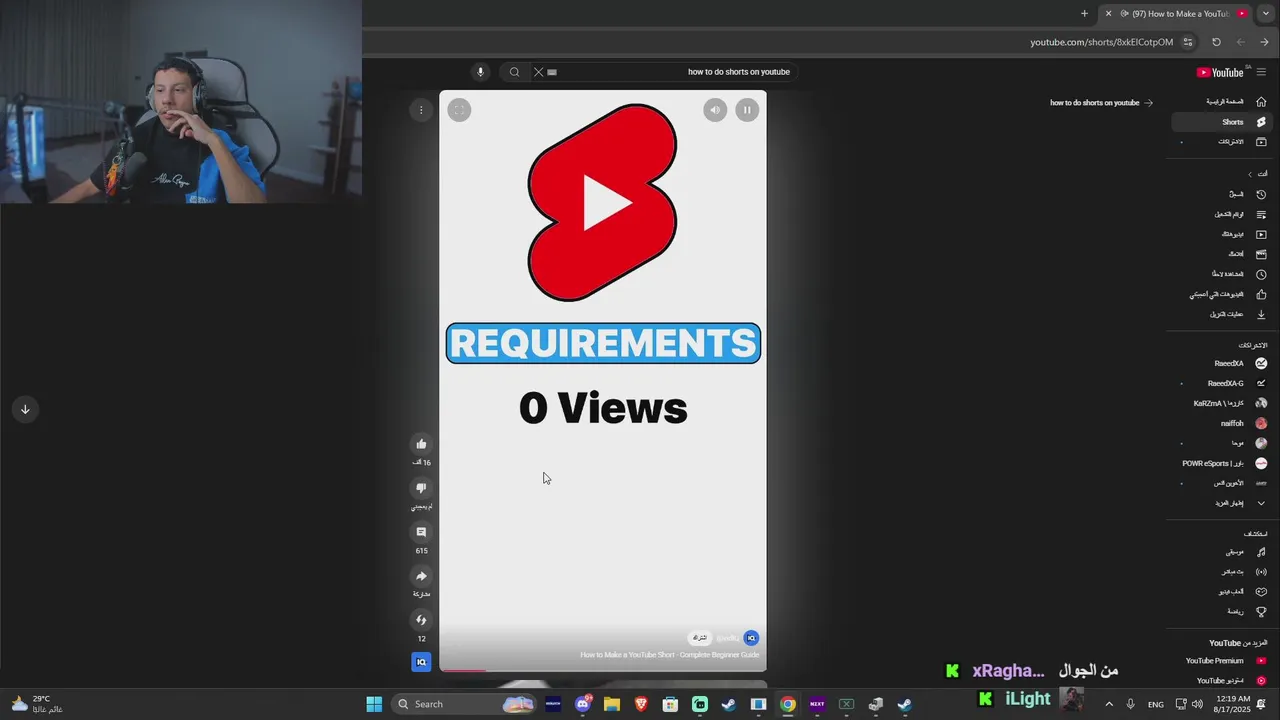Open RaeedXA subscription channel
The image size is (1280, 720).
1221,363
